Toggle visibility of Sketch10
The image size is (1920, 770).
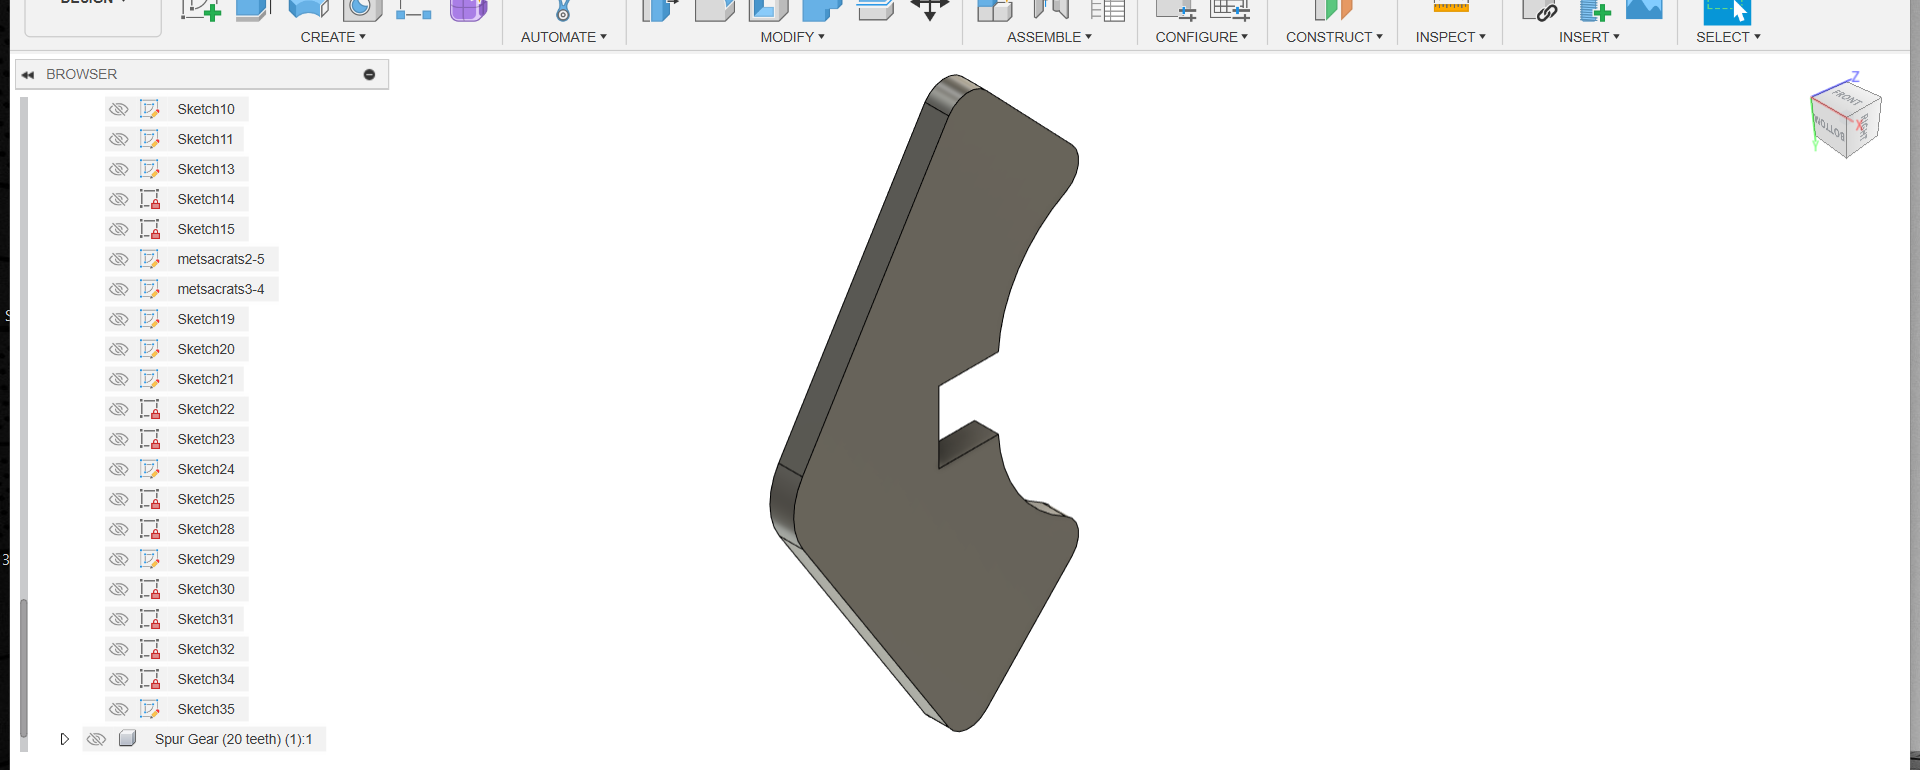(118, 109)
